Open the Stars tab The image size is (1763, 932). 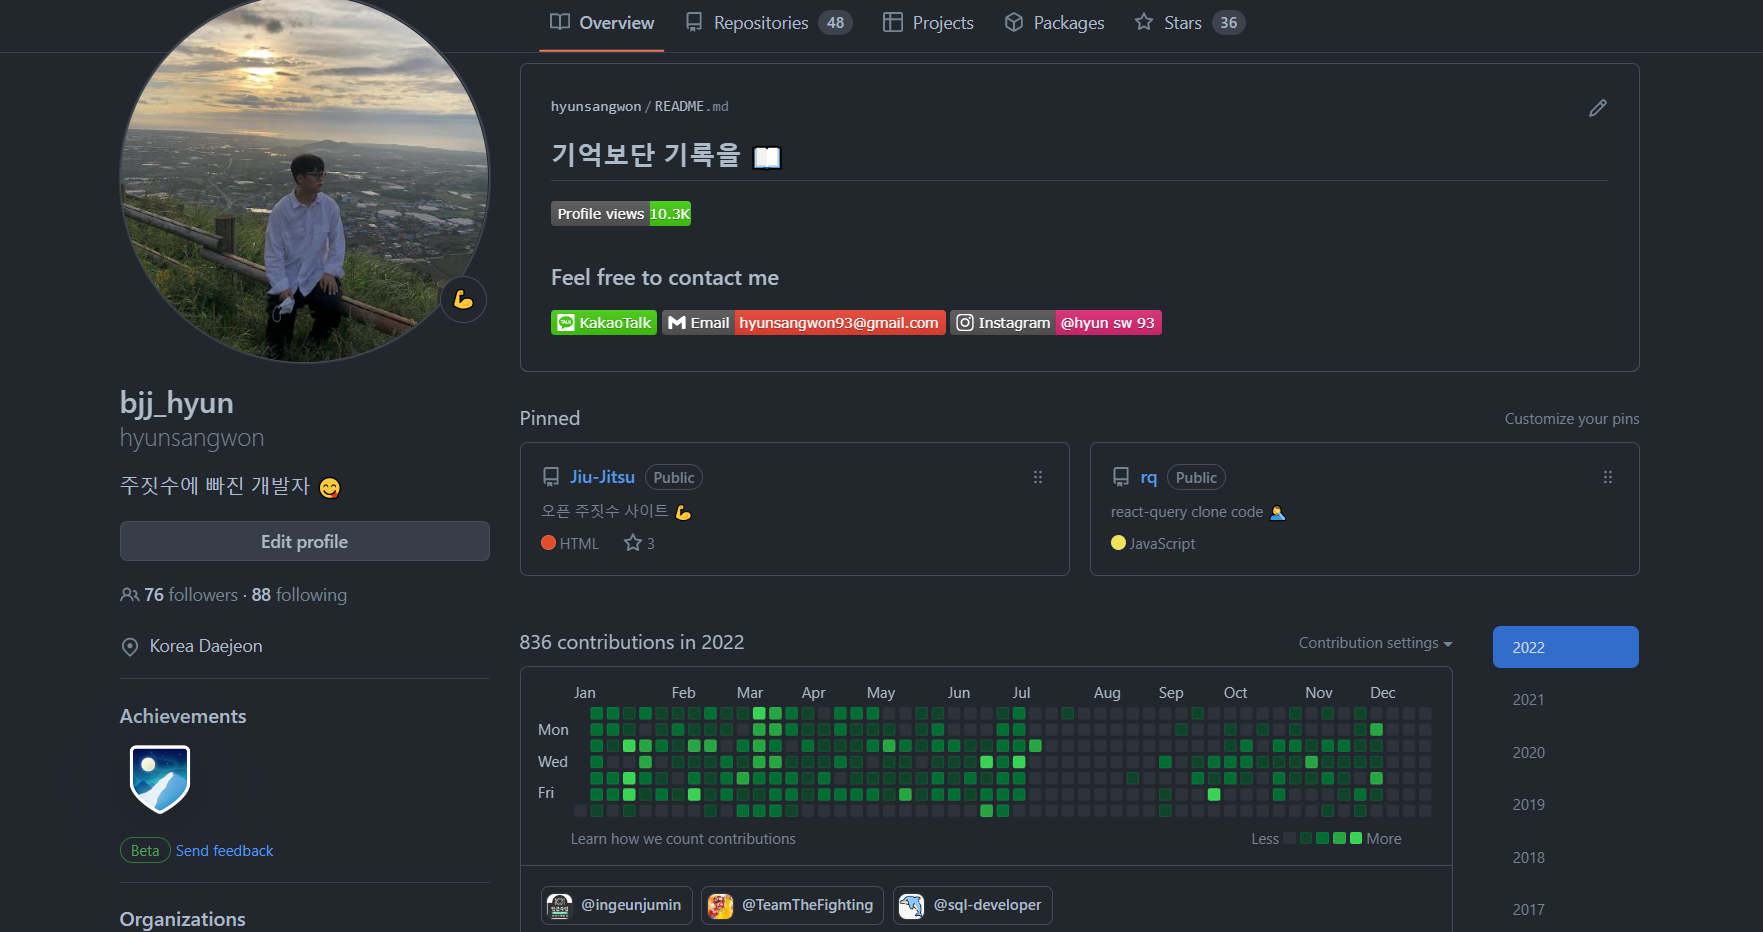1188,23
